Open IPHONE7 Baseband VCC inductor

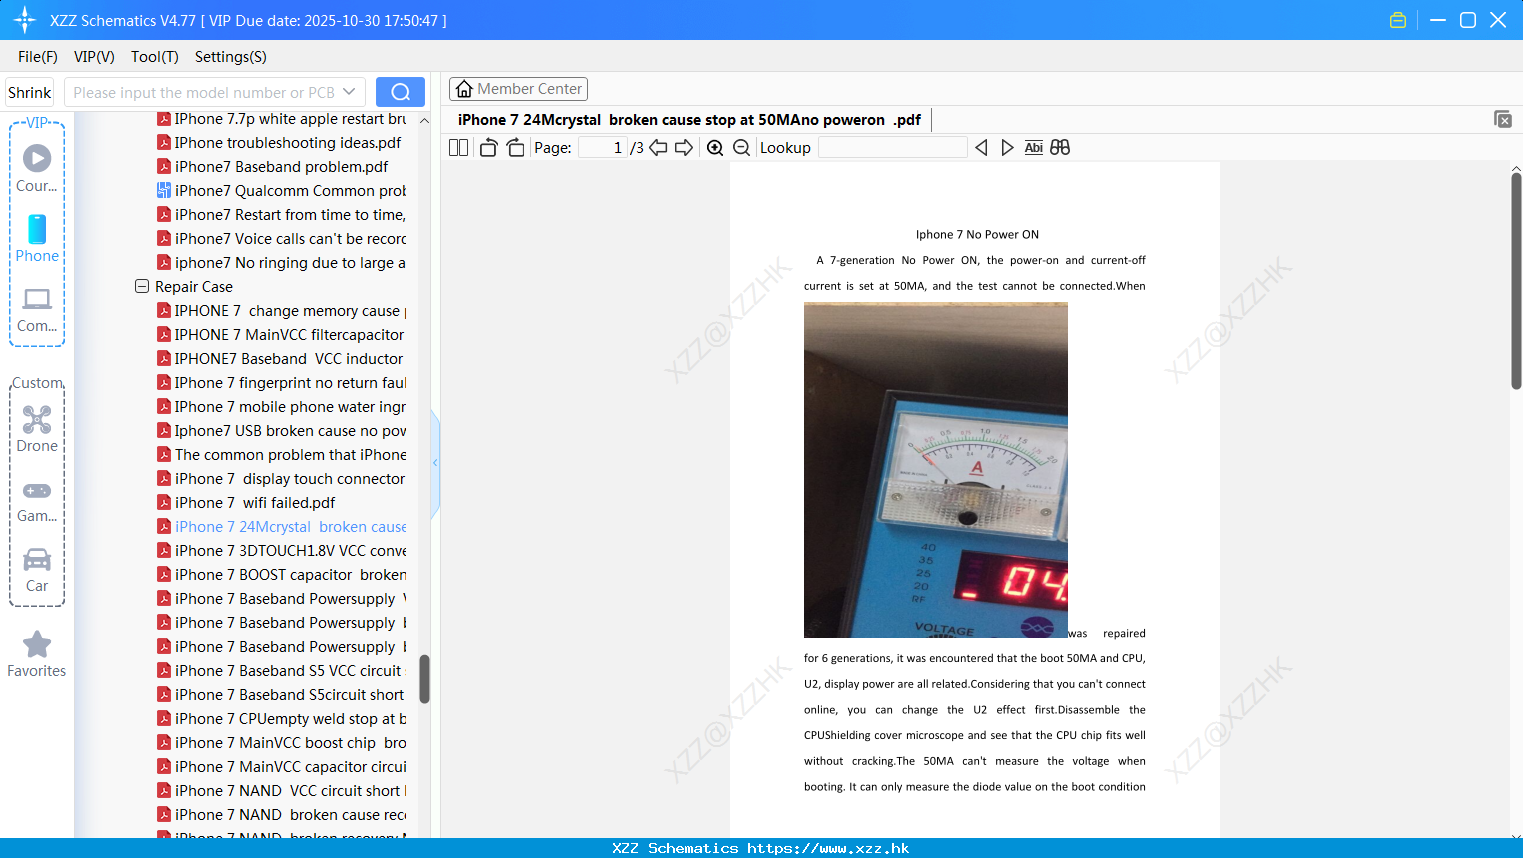[x=280, y=359]
